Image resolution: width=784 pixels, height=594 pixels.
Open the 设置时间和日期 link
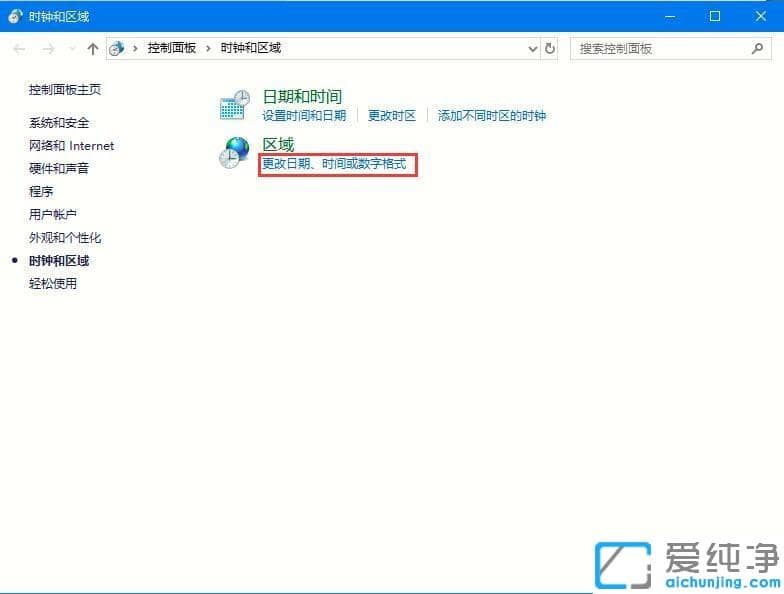coord(304,116)
